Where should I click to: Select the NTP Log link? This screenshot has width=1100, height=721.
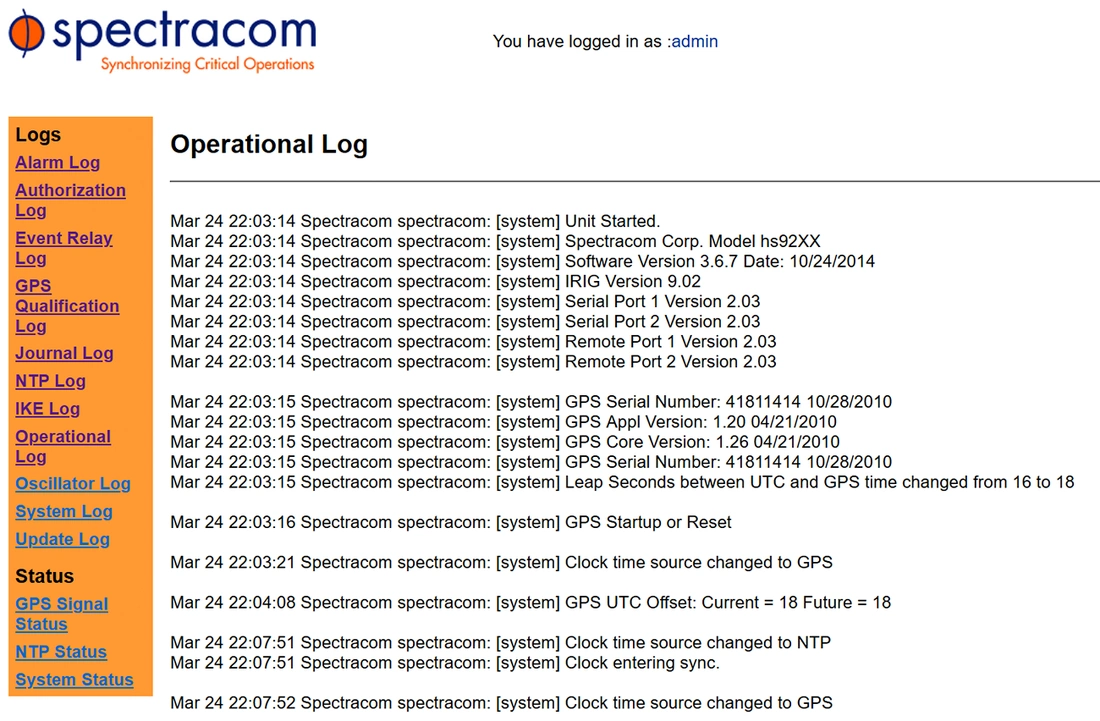point(51,381)
